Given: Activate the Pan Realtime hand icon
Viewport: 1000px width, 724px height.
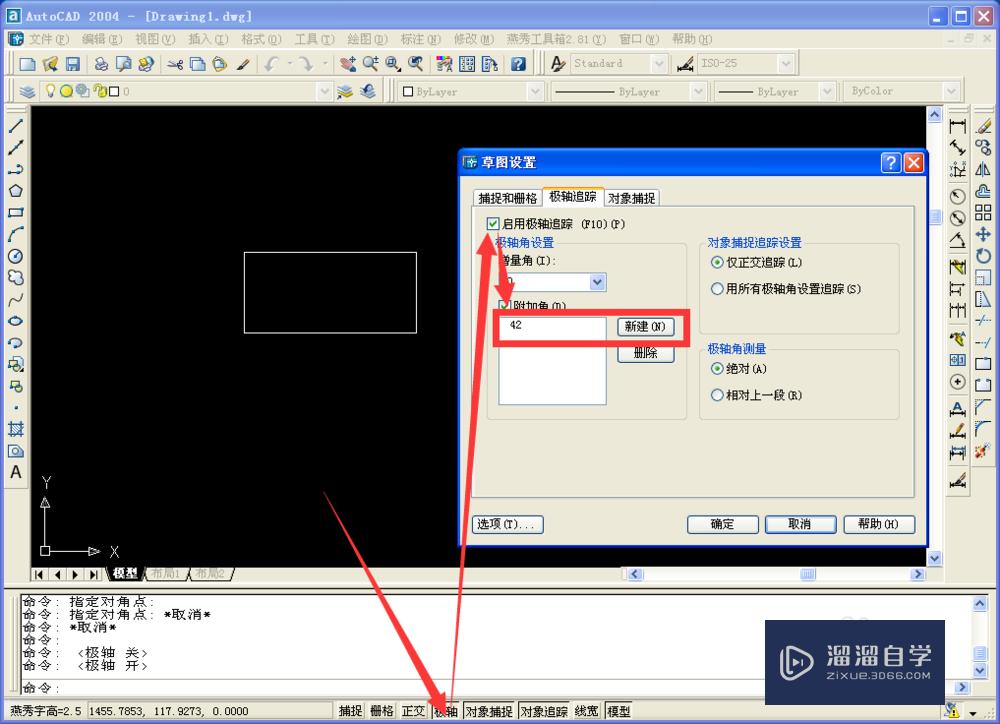Looking at the screenshot, I should [350, 63].
